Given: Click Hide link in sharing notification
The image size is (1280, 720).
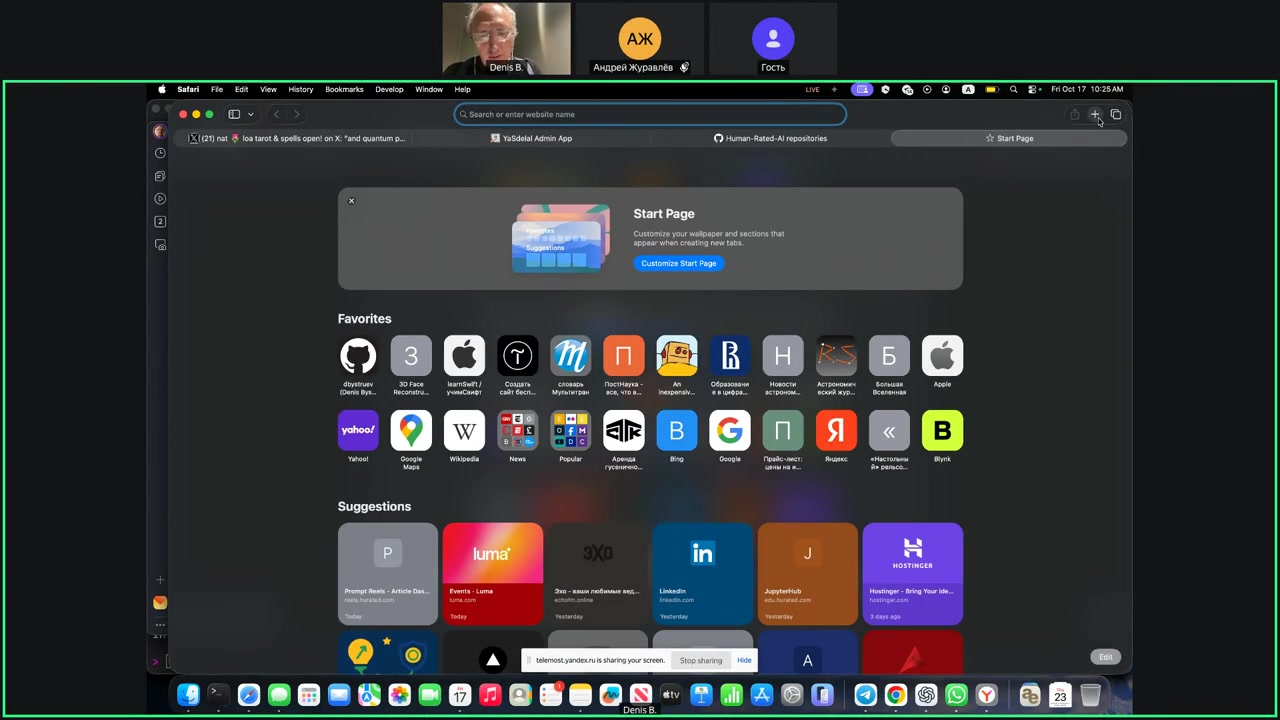Looking at the screenshot, I should (x=744, y=660).
